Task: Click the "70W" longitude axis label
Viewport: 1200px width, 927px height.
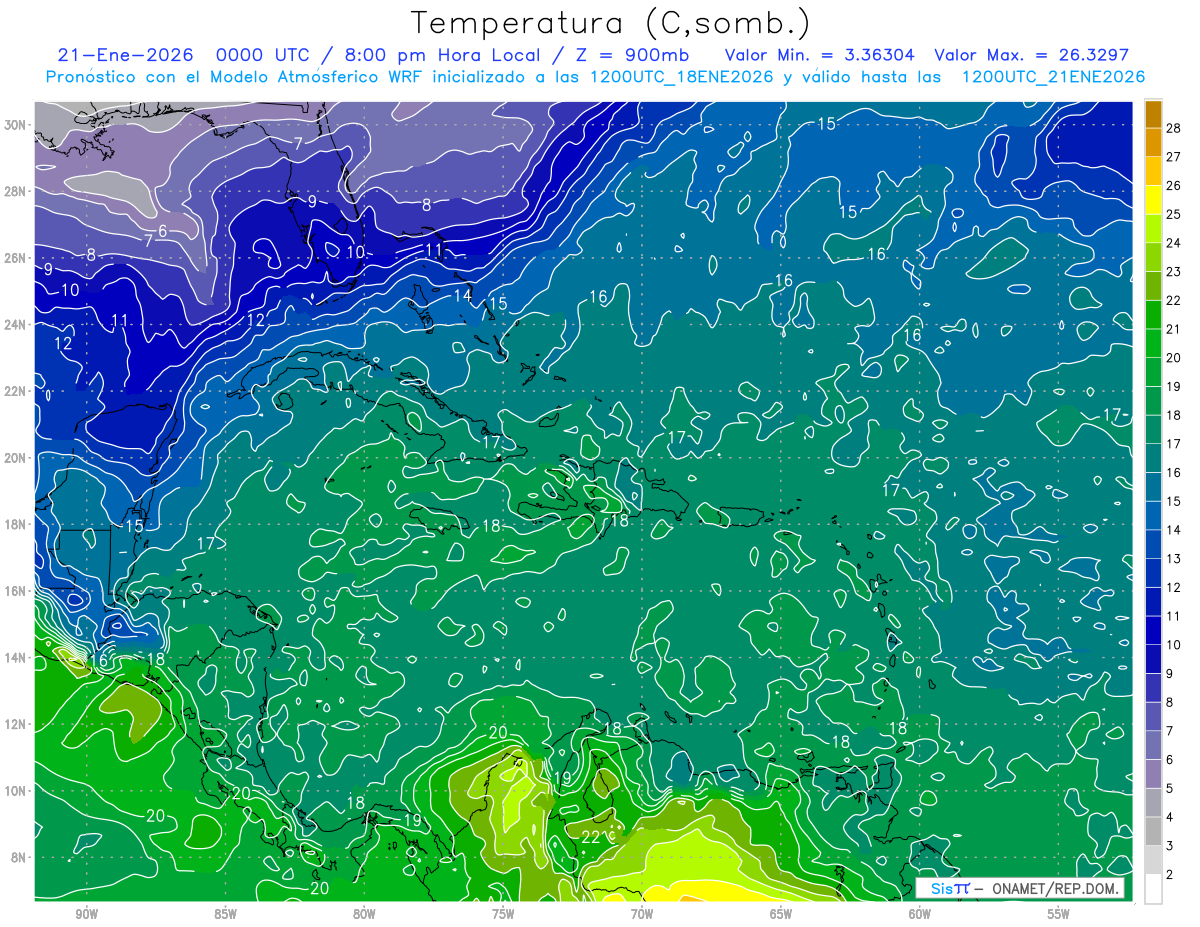Action: (x=642, y=914)
